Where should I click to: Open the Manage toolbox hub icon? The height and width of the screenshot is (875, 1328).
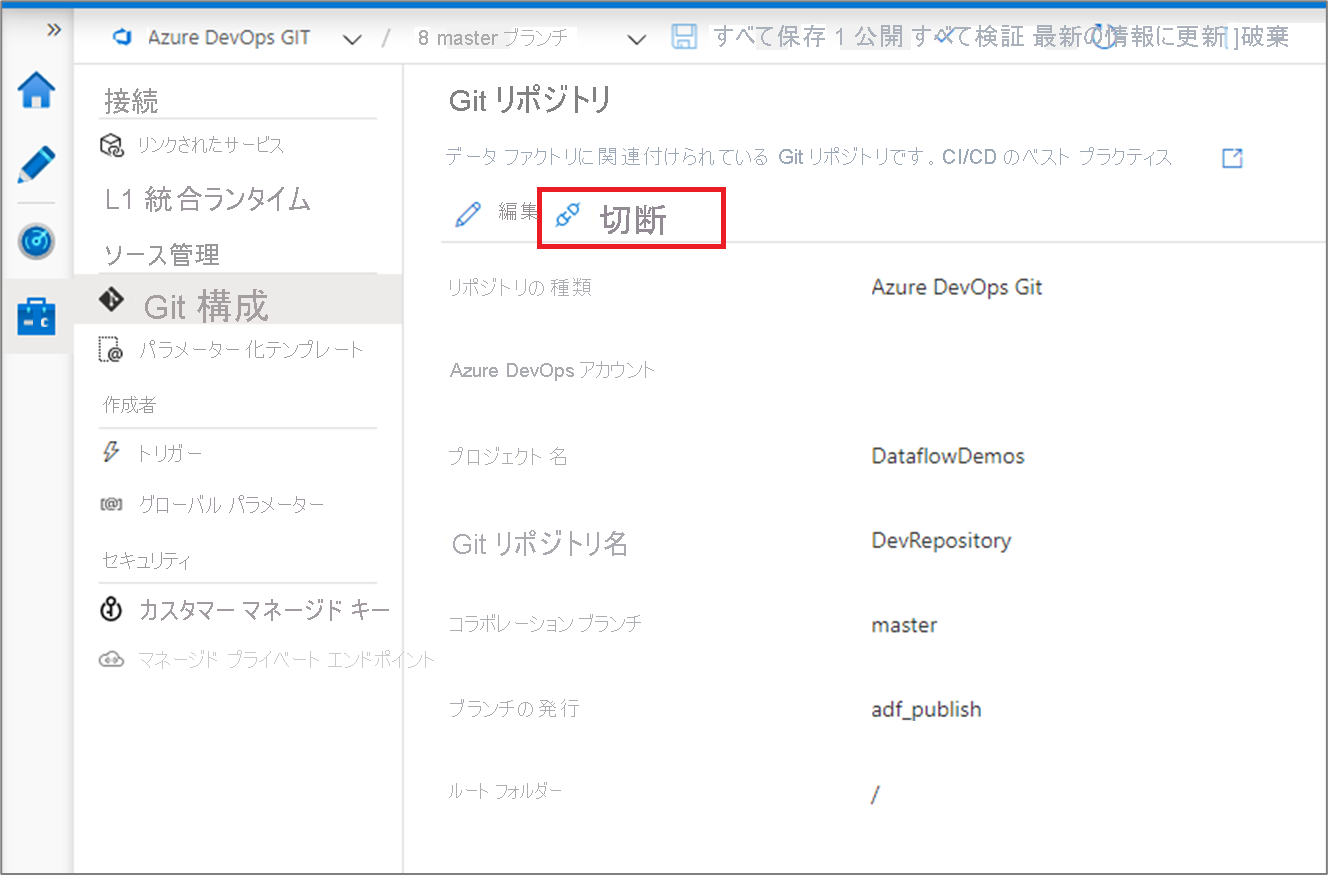tap(37, 316)
